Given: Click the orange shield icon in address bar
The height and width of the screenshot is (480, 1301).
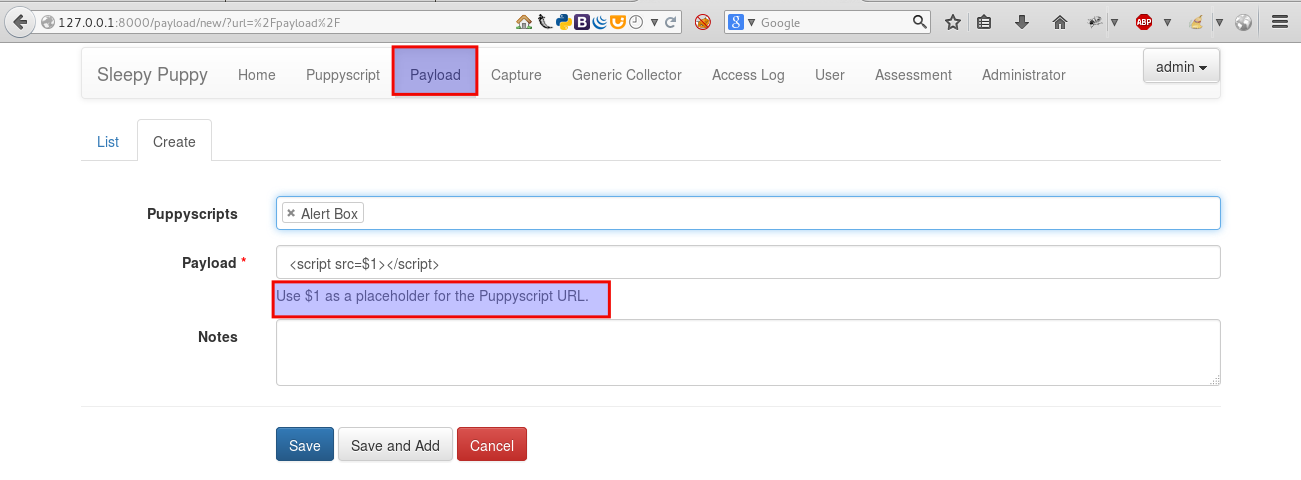Looking at the screenshot, I should point(618,21).
